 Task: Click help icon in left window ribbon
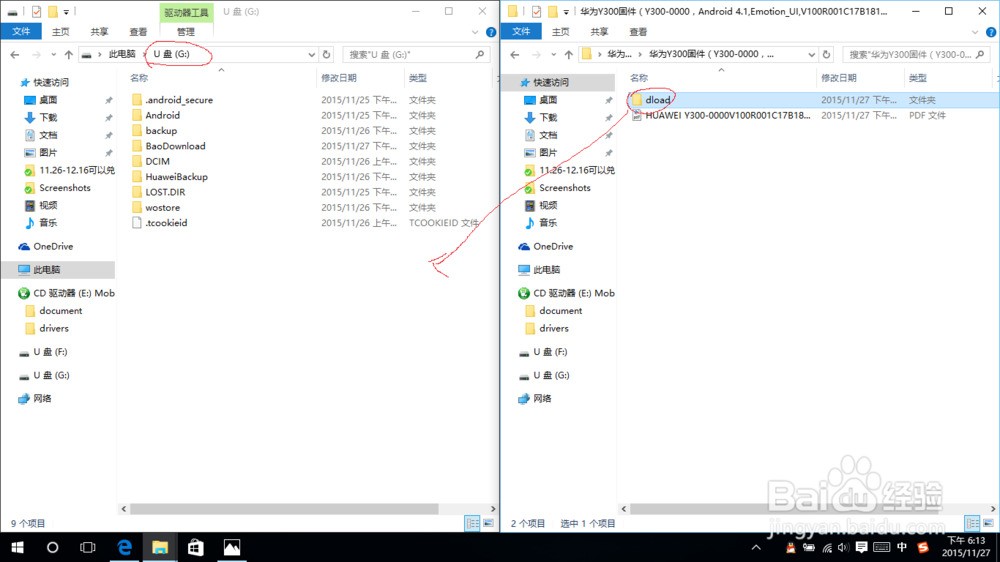(x=490, y=32)
